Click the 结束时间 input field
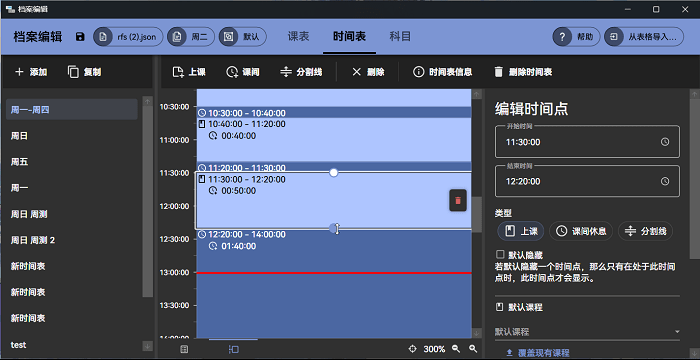The width and height of the screenshot is (700, 360). 587,181
